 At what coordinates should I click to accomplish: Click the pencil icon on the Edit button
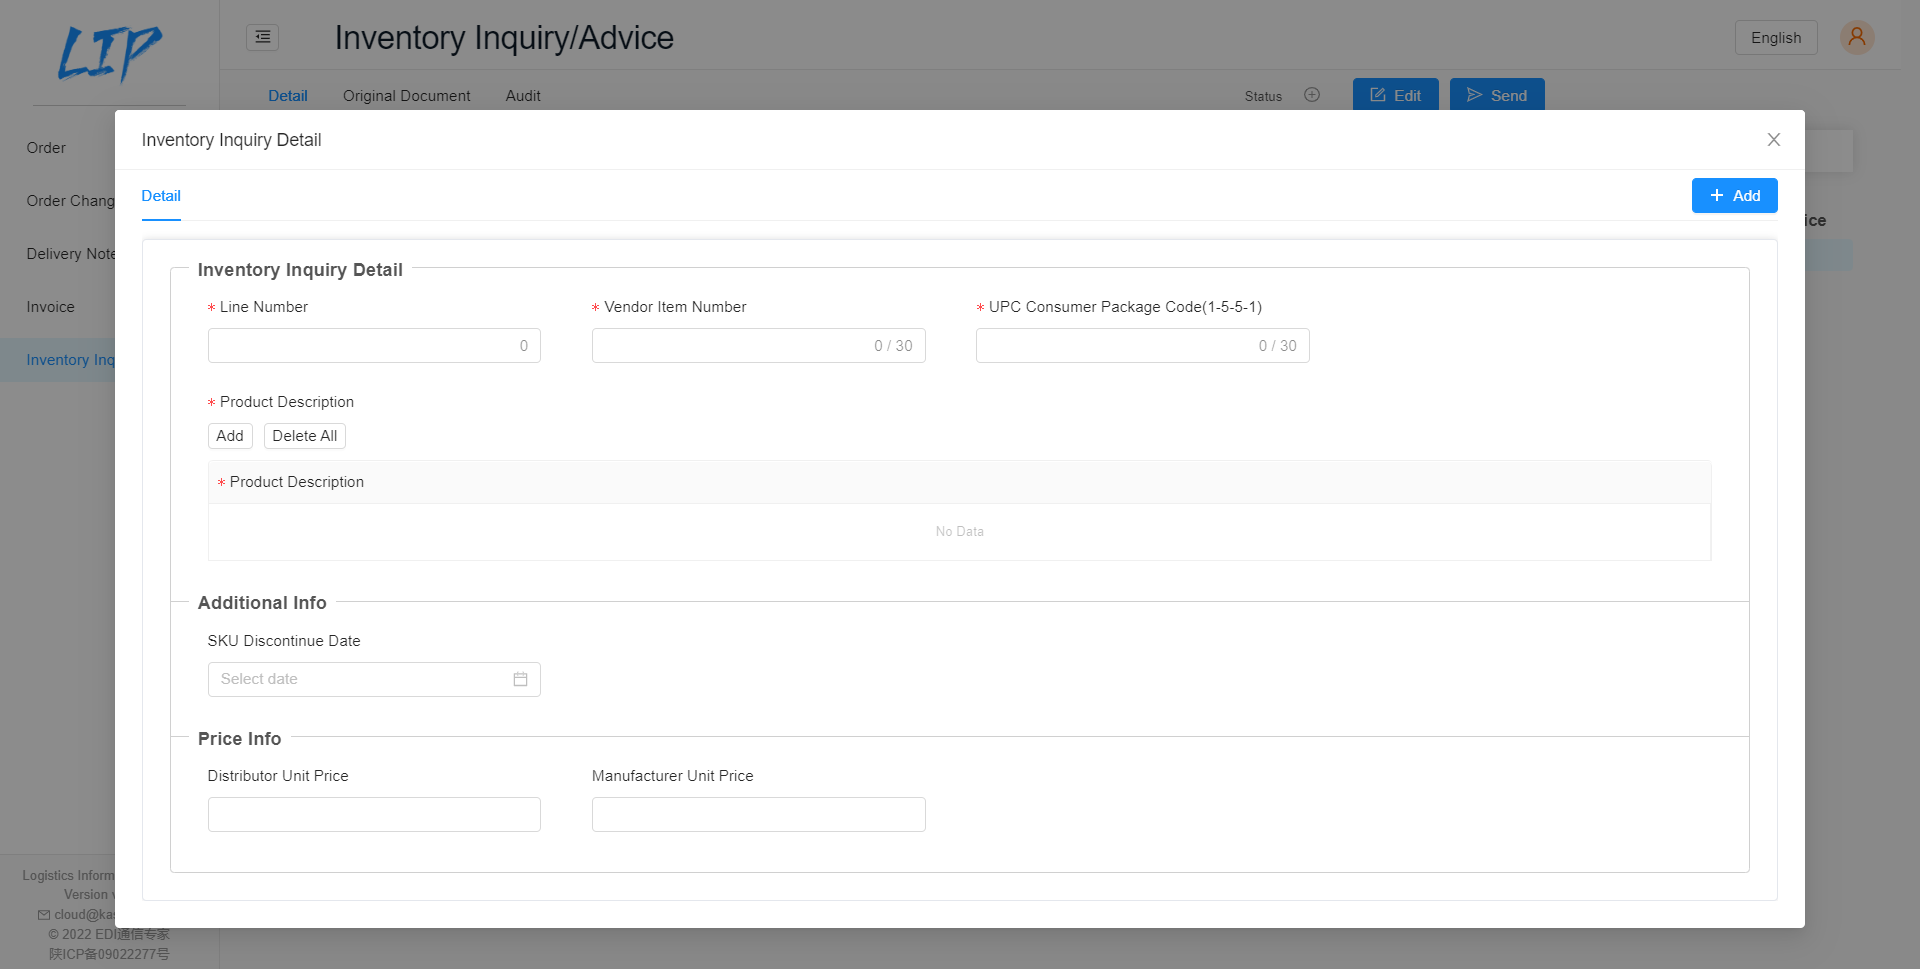(x=1377, y=95)
